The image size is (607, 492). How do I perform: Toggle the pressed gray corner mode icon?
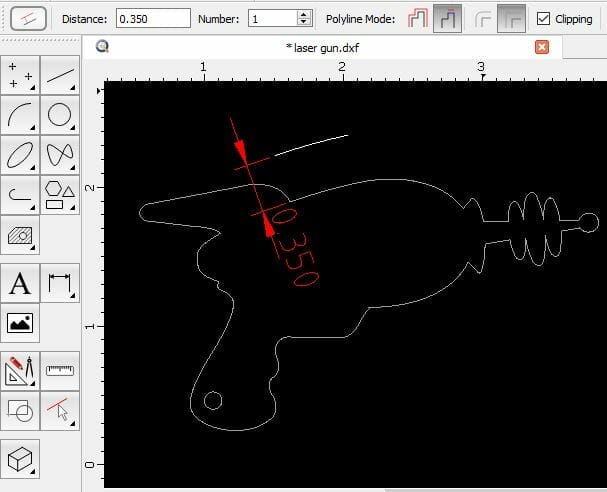click(x=511, y=19)
